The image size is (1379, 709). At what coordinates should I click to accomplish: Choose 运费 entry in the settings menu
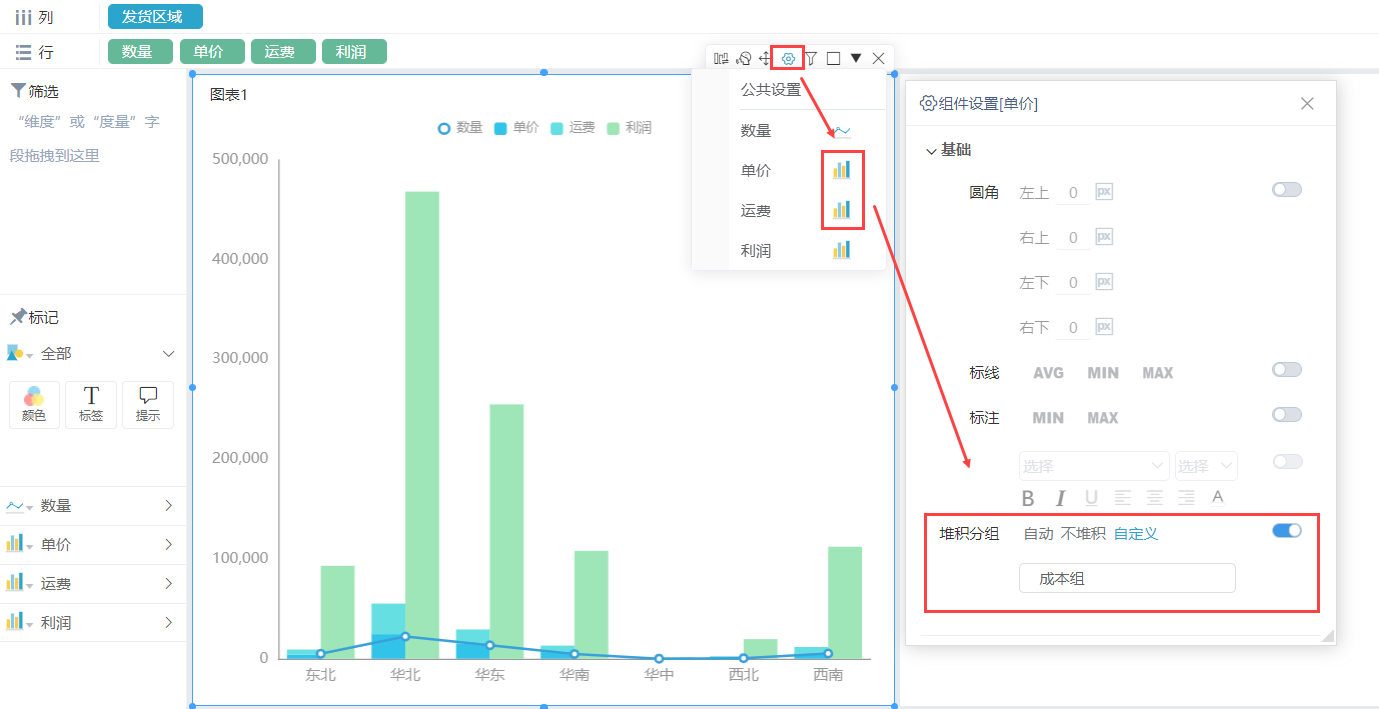(x=756, y=211)
